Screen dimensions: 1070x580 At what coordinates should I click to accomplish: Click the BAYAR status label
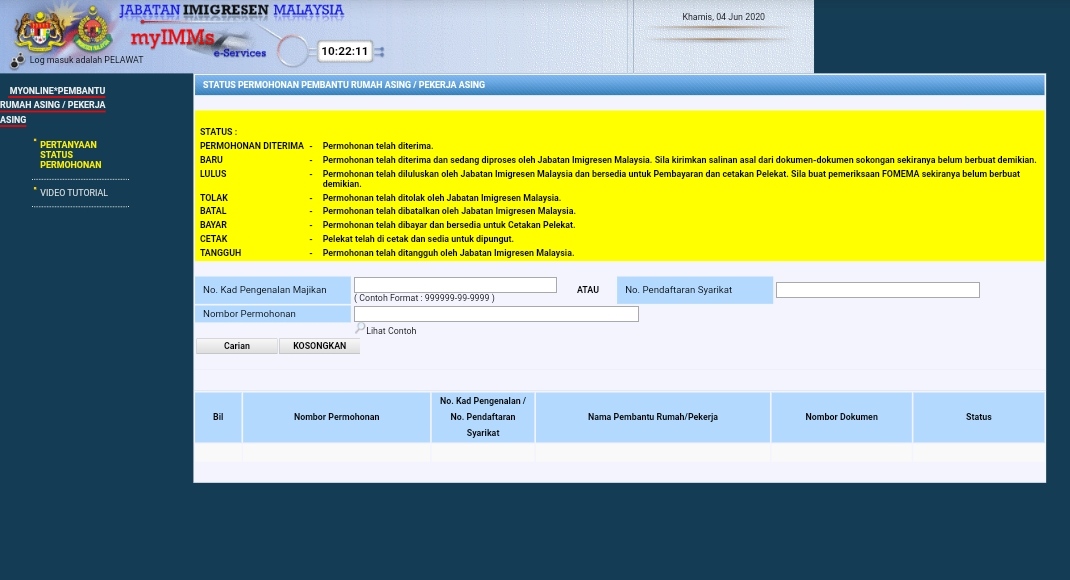coord(213,224)
